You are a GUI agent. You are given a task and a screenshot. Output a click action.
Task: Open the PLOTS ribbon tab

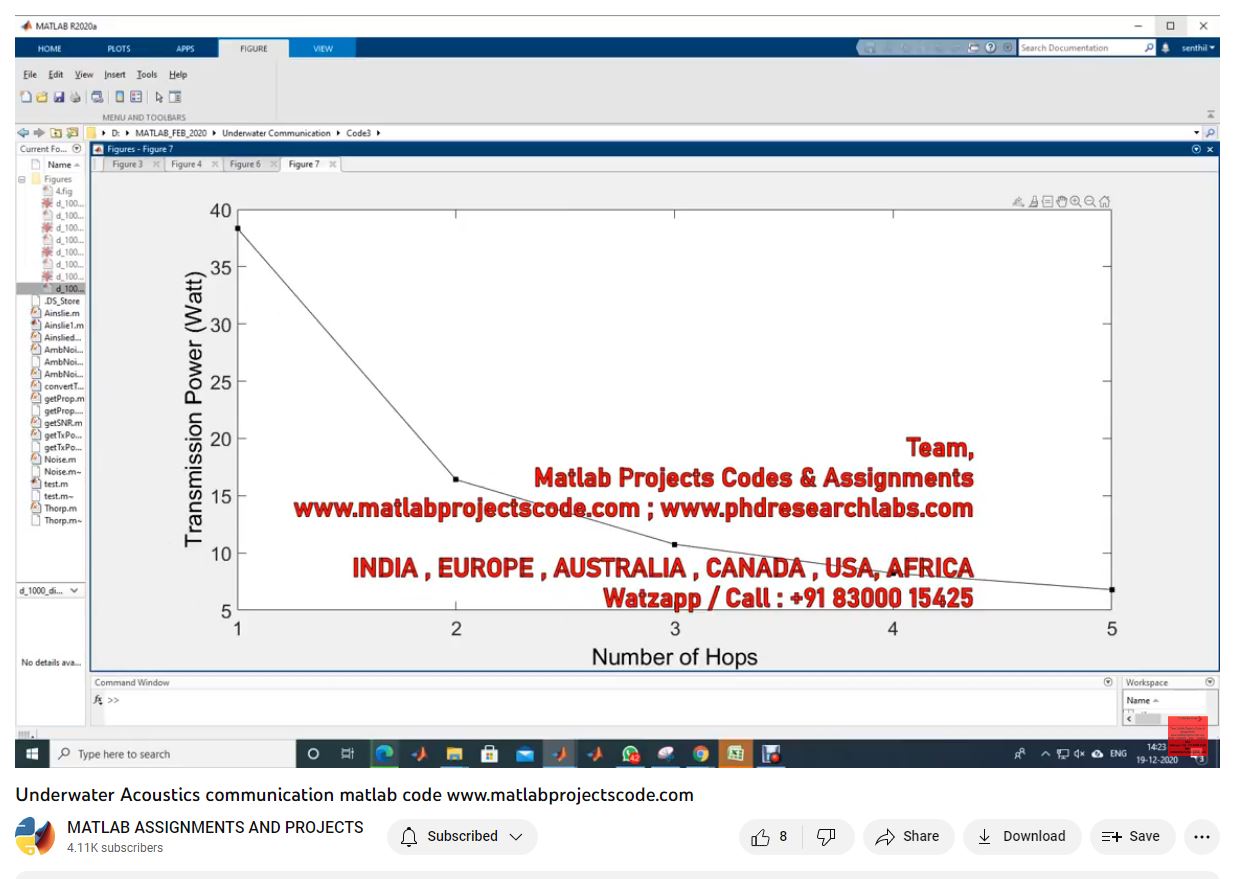[x=119, y=48]
